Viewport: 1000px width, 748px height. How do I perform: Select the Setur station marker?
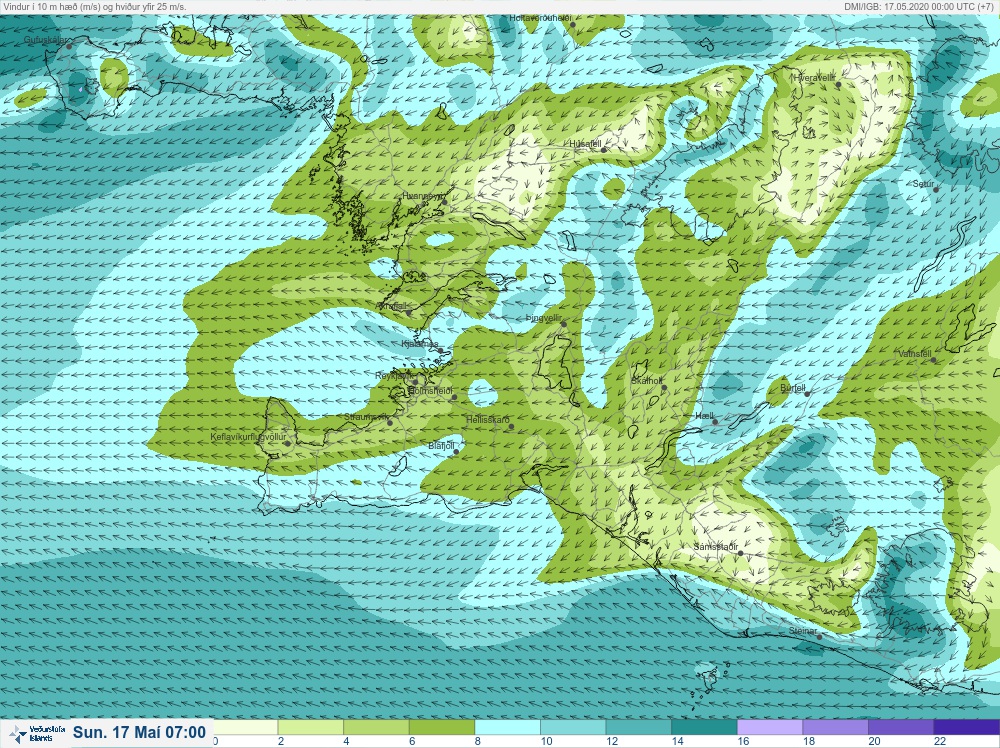(936, 189)
